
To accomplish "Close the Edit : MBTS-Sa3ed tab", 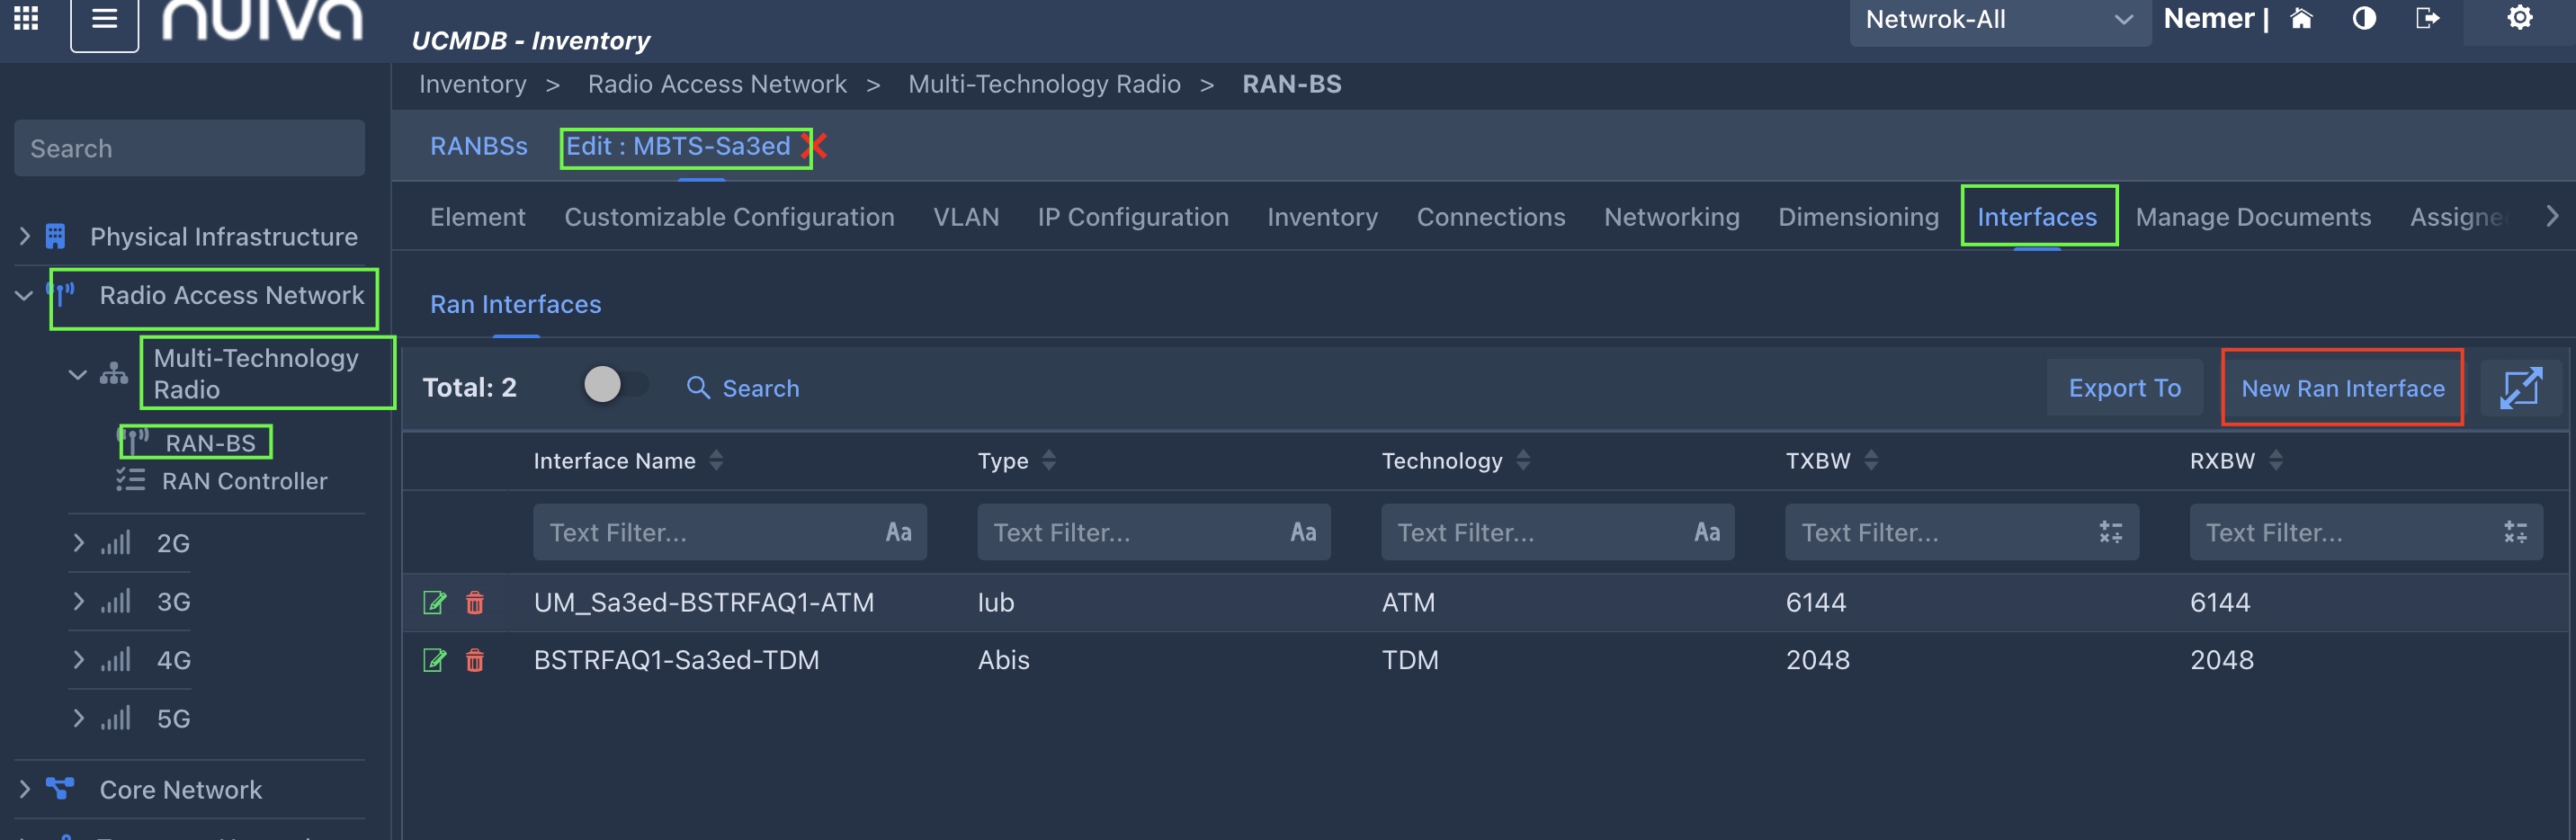I will [815, 147].
